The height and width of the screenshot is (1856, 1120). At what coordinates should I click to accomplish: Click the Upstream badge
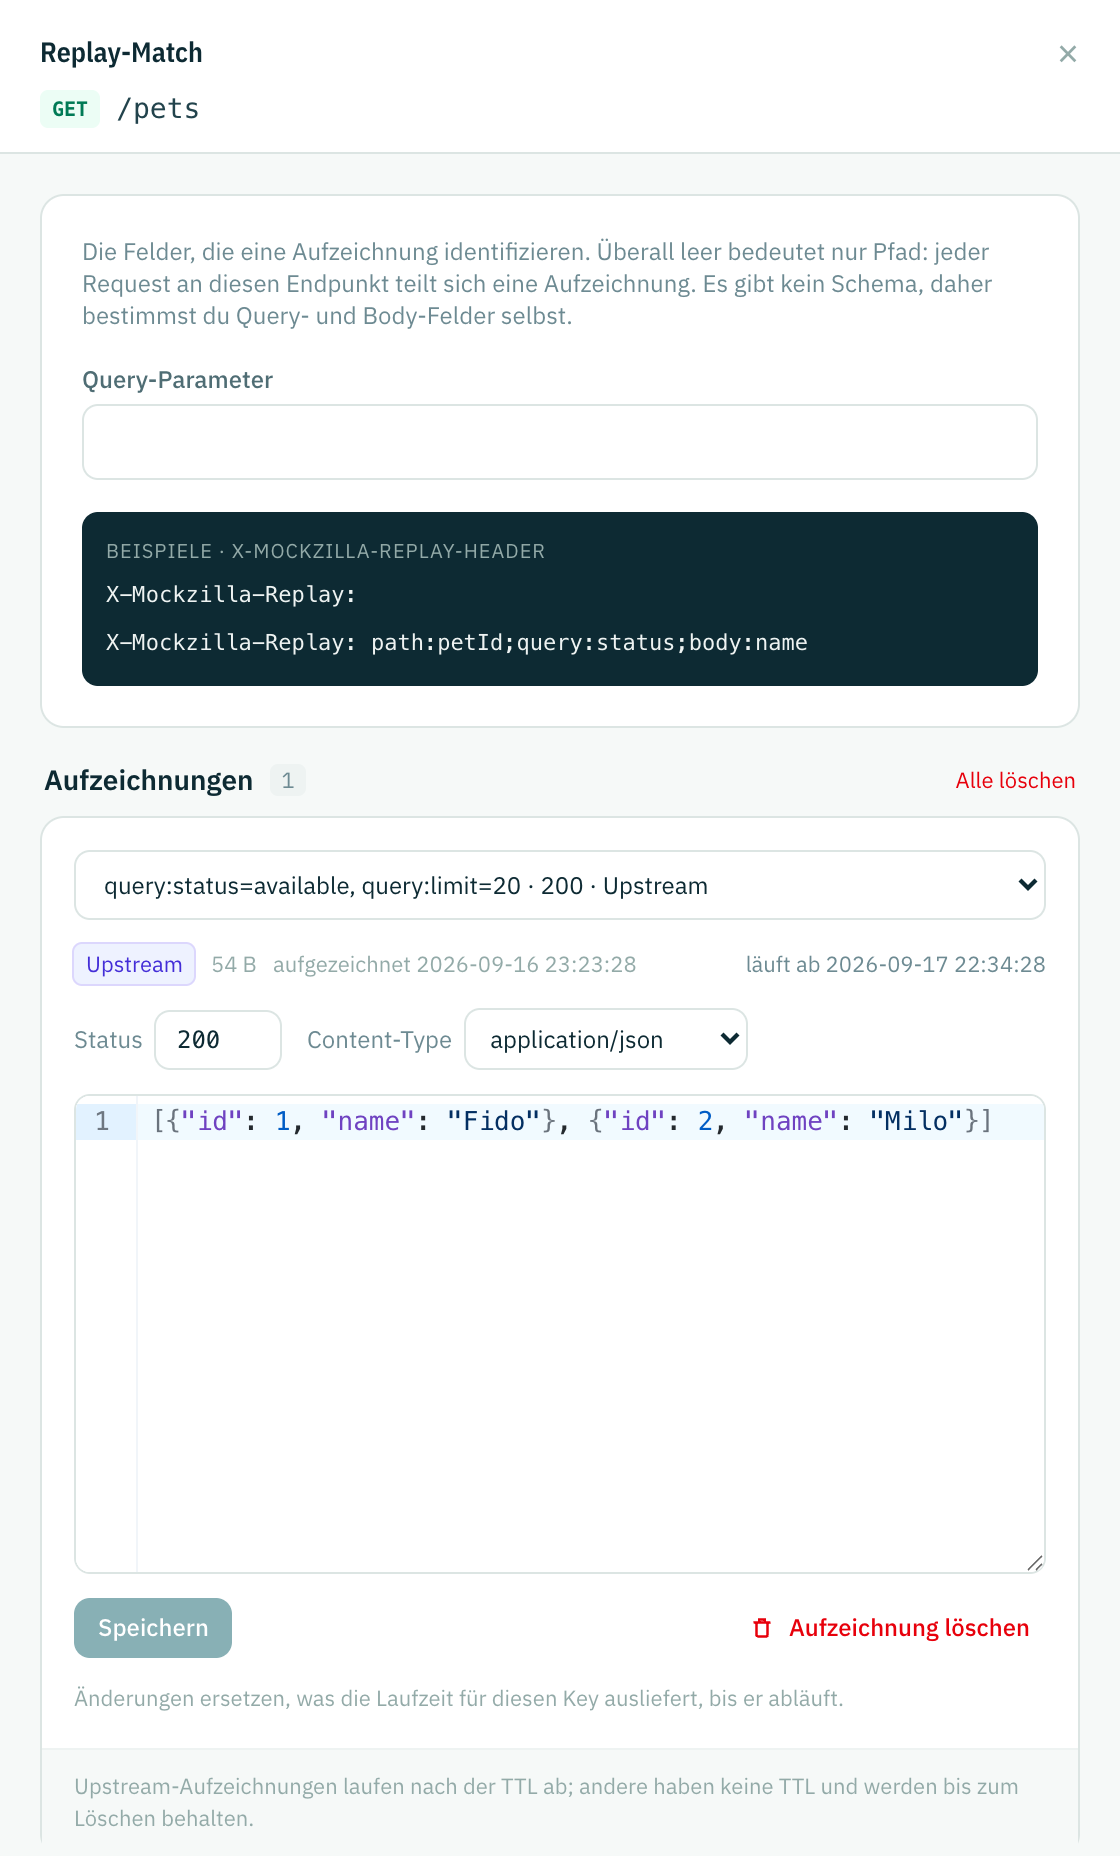(x=134, y=964)
